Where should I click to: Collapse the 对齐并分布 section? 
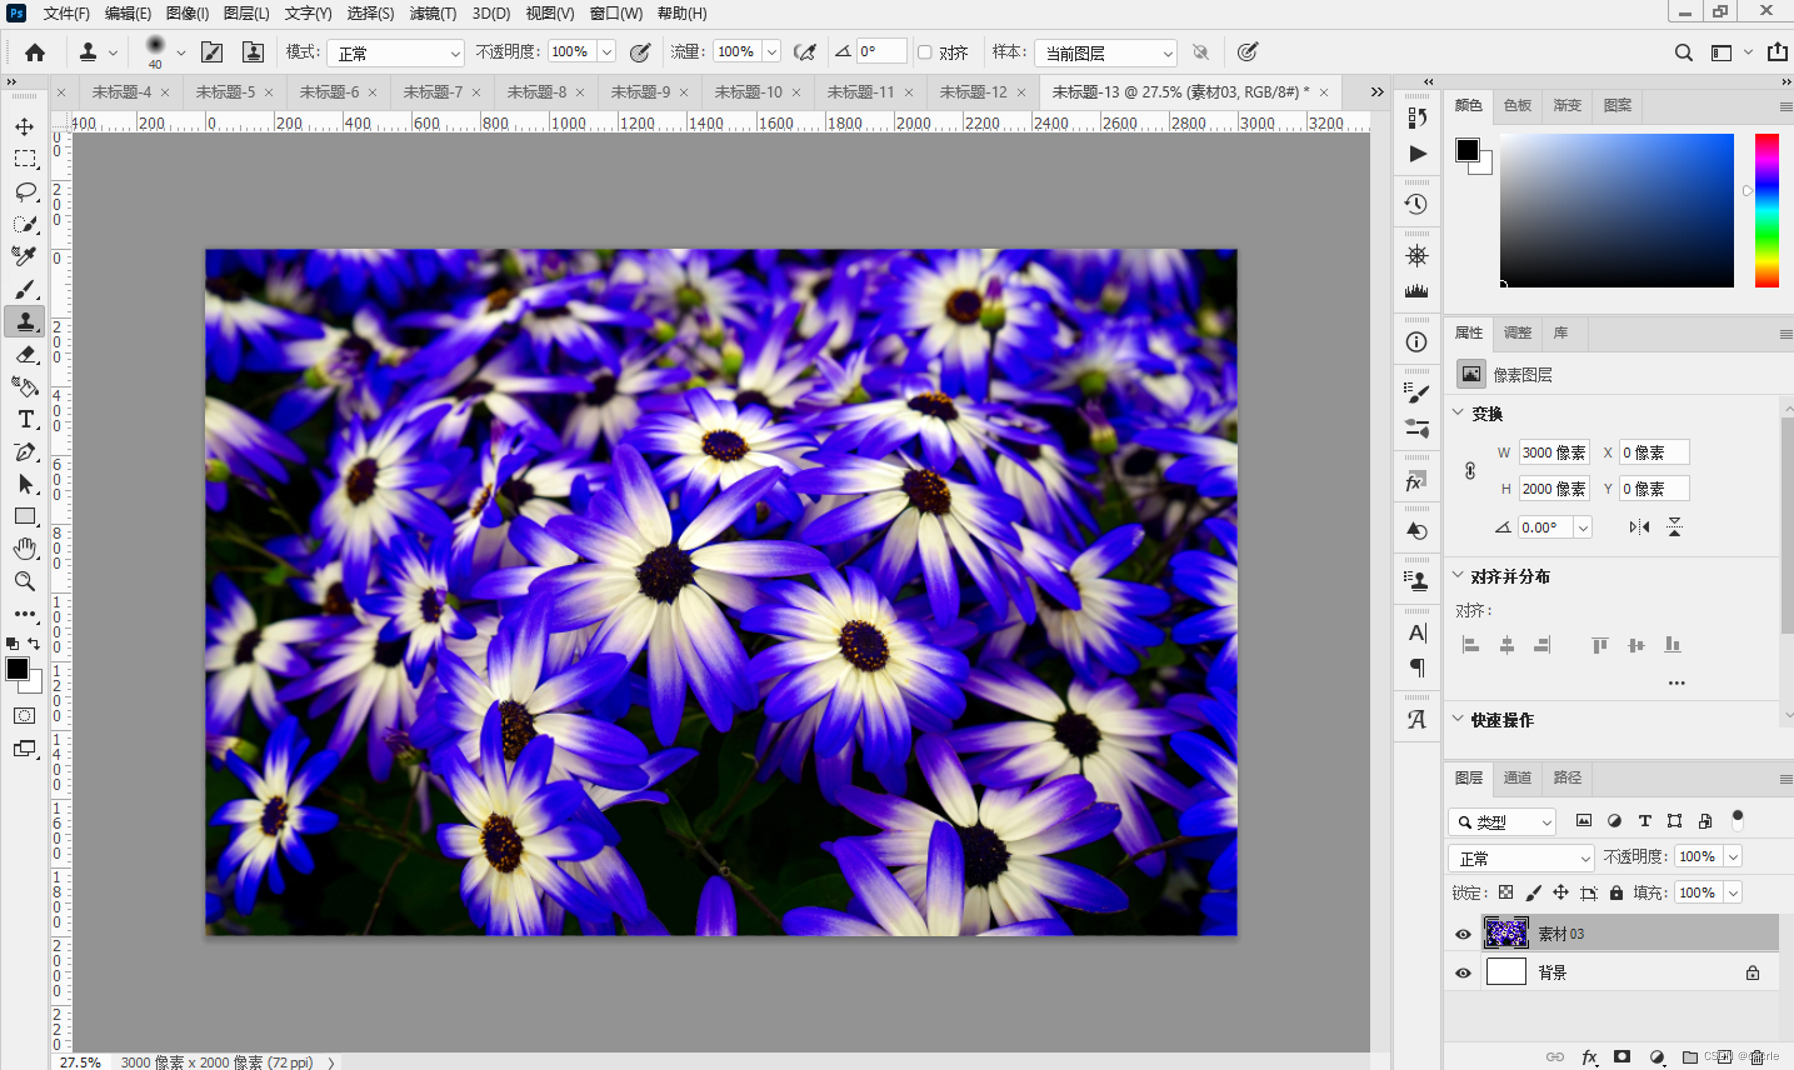click(1458, 576)
